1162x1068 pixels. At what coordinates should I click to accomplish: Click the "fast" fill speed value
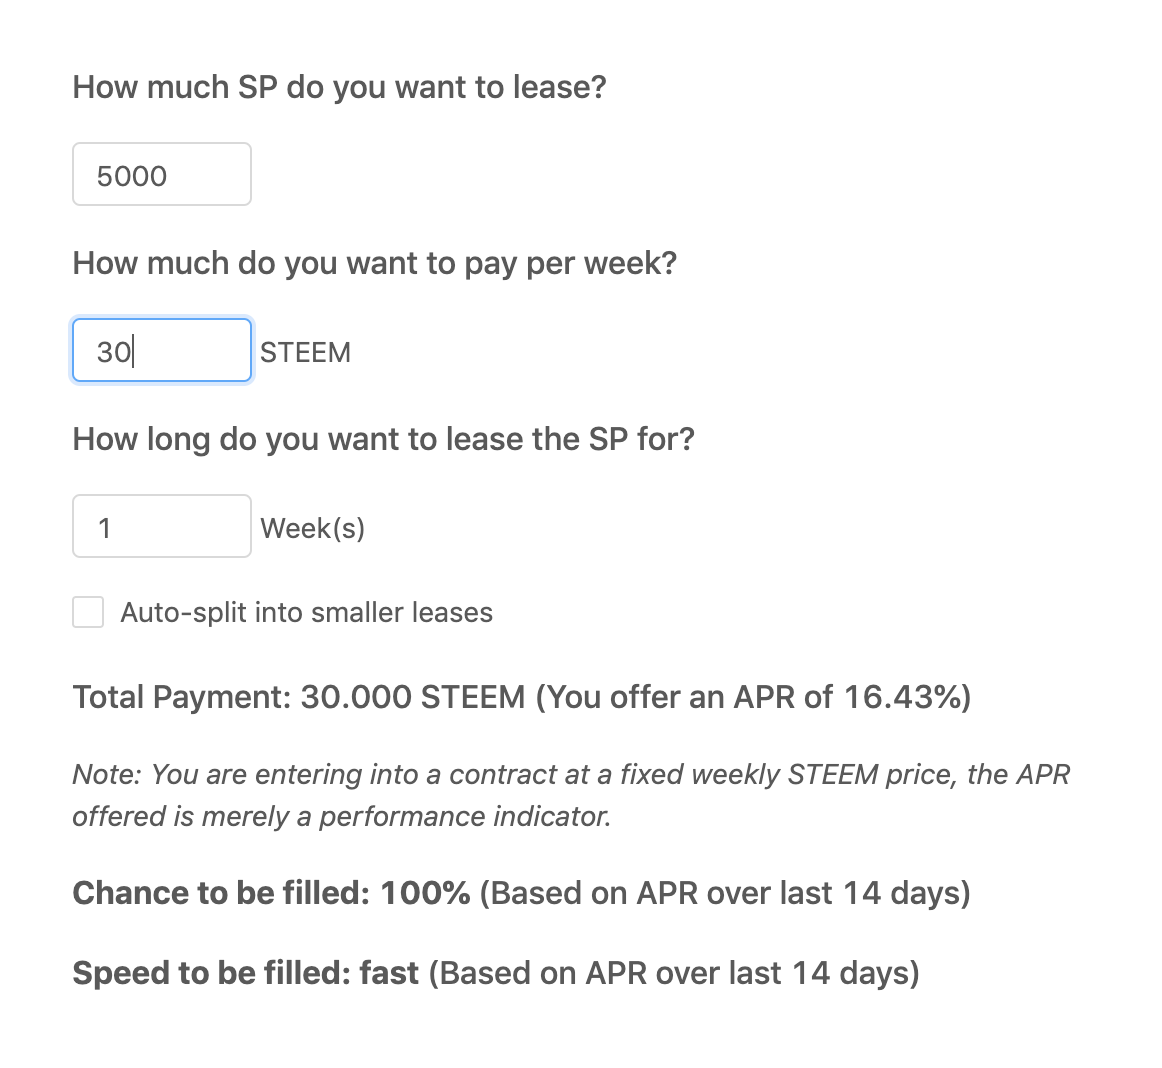[x=389, y=972]
